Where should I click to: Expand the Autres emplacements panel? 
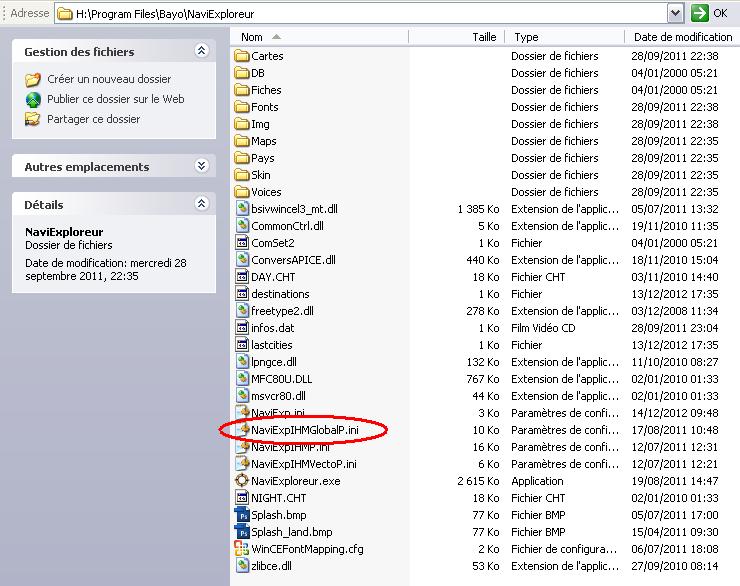coord(202,166)
